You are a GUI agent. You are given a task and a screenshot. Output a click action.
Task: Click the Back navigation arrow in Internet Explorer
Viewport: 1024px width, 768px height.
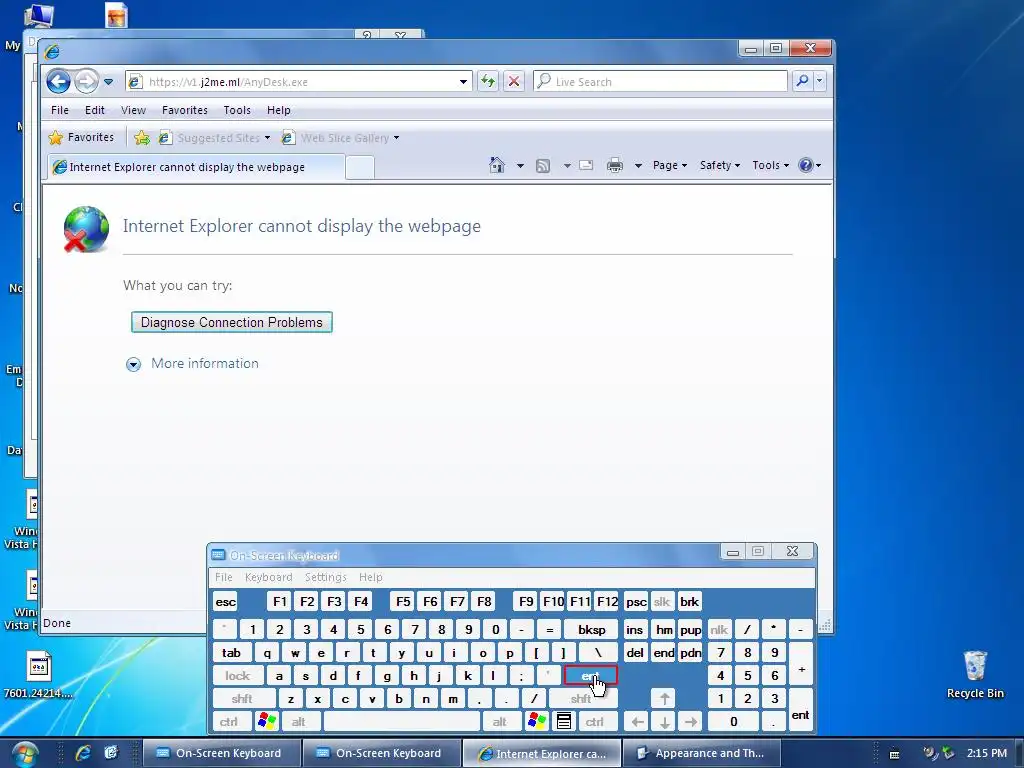(58, 82)
